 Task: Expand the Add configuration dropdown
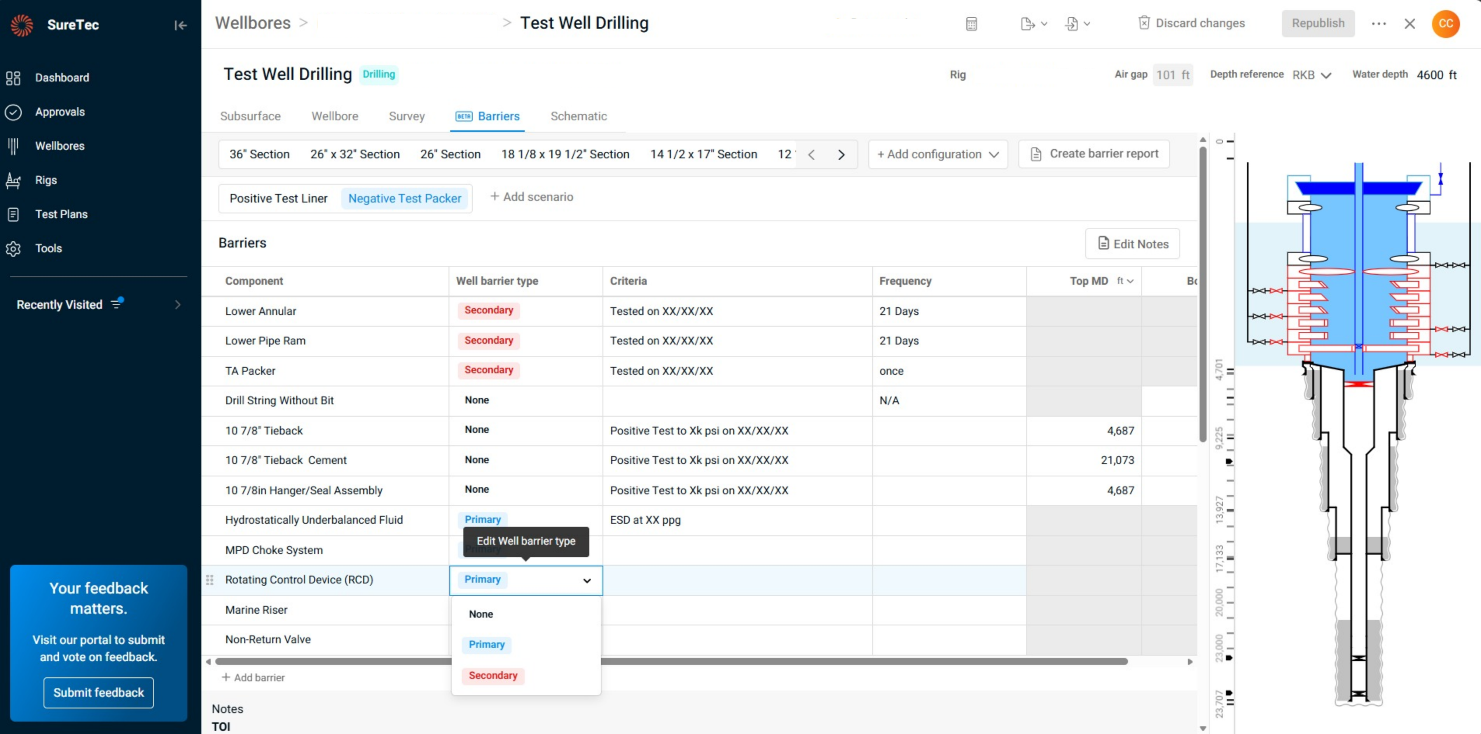pyautogui.click(x=938, y=154)
